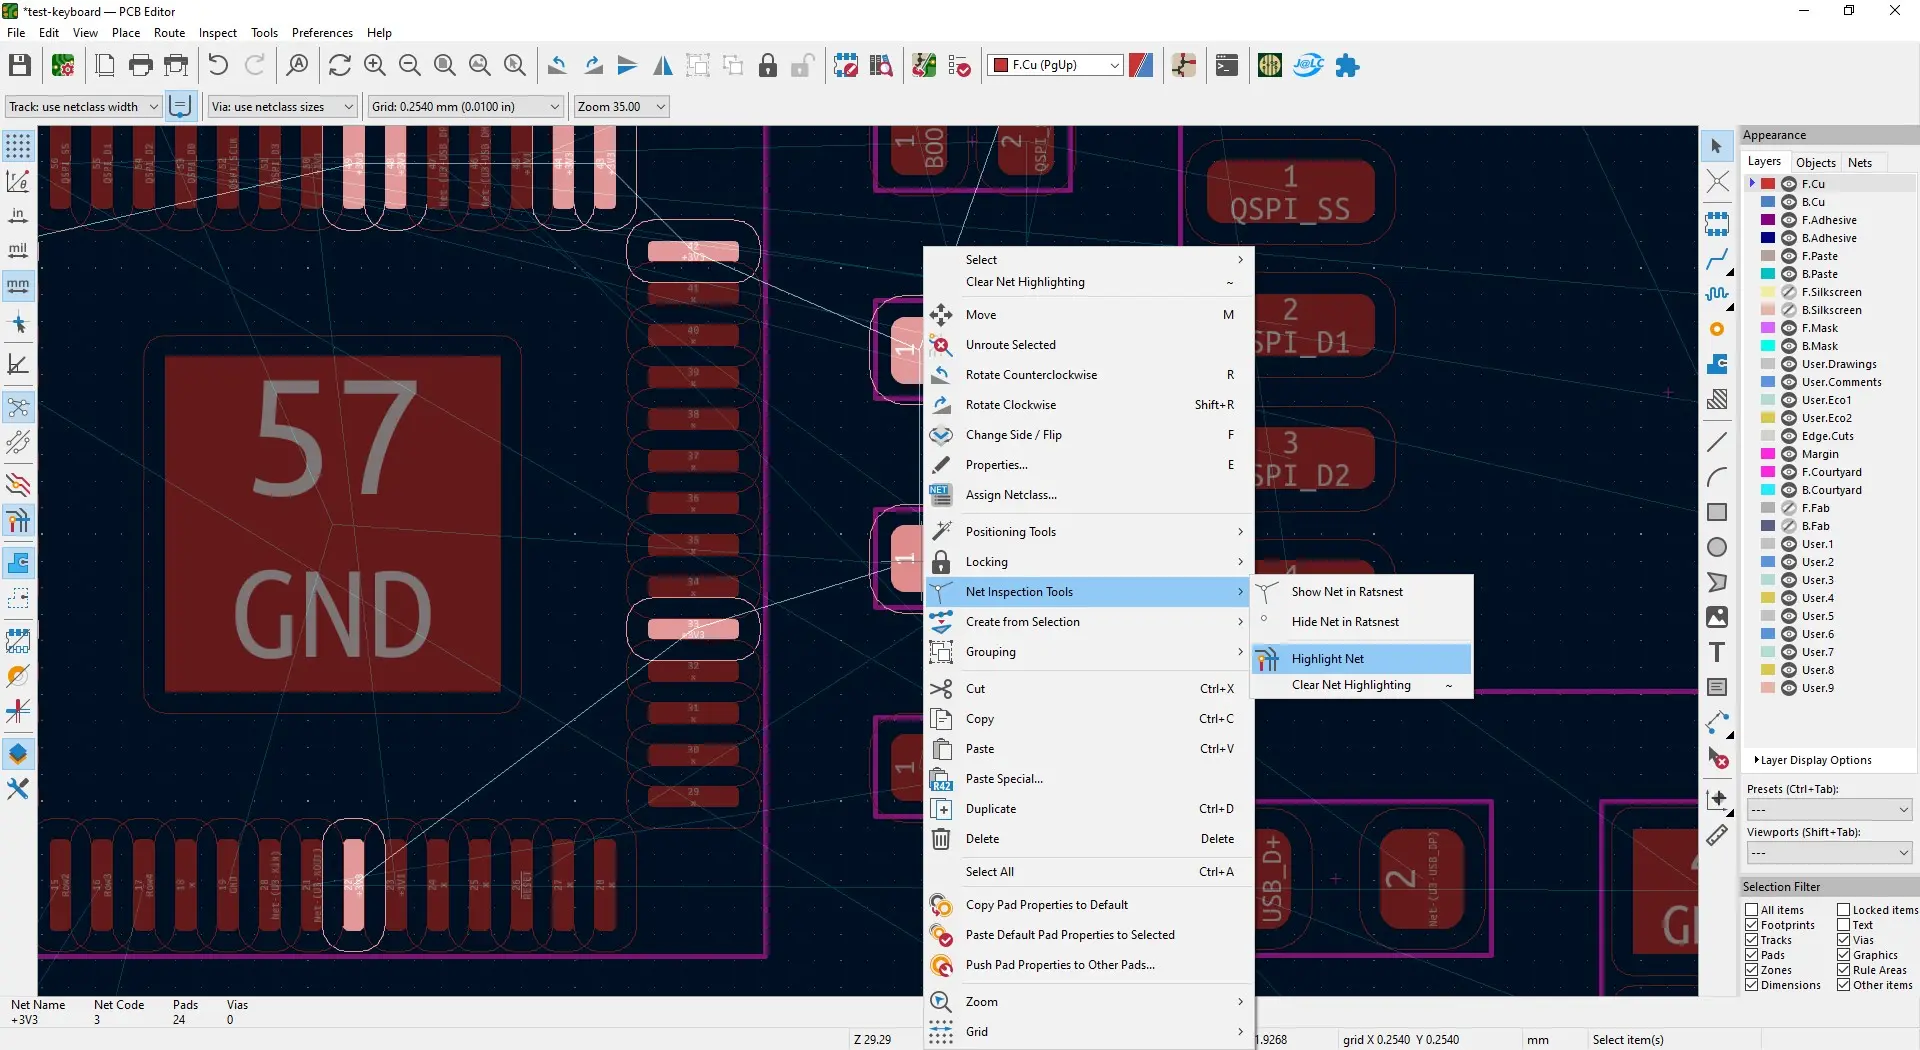Image resolution: width=1920 pixels, height=1050 pixels.
Task: Toggle F.Silkscreen layer visibility
Action: [x=1789, y=292]
